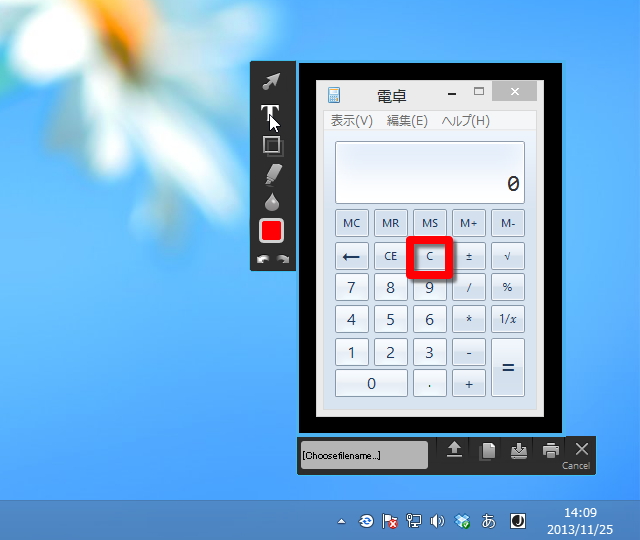Click the CE button
640x540 pixels.
[x=391, y=256]
